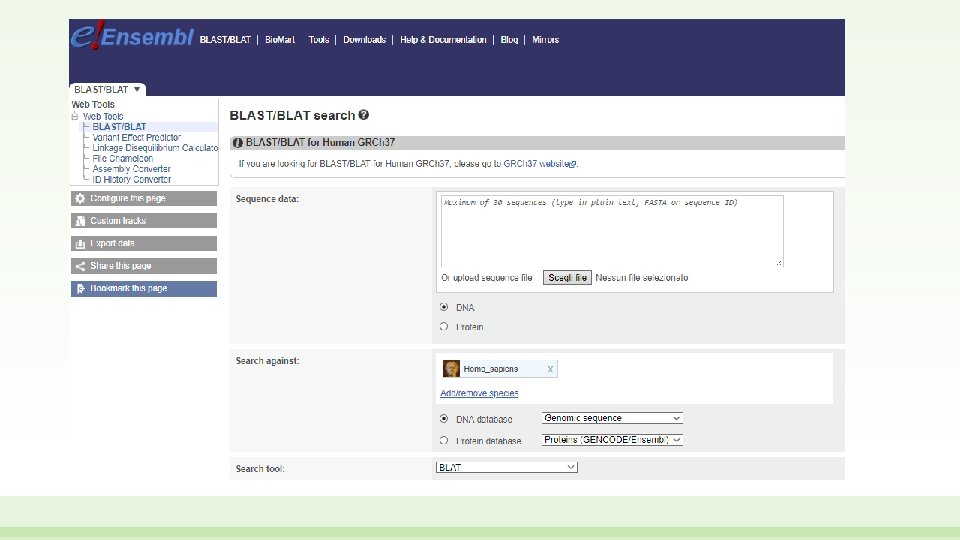Open Tools in top navigation
Screen dimensions: 960x540
319,40
